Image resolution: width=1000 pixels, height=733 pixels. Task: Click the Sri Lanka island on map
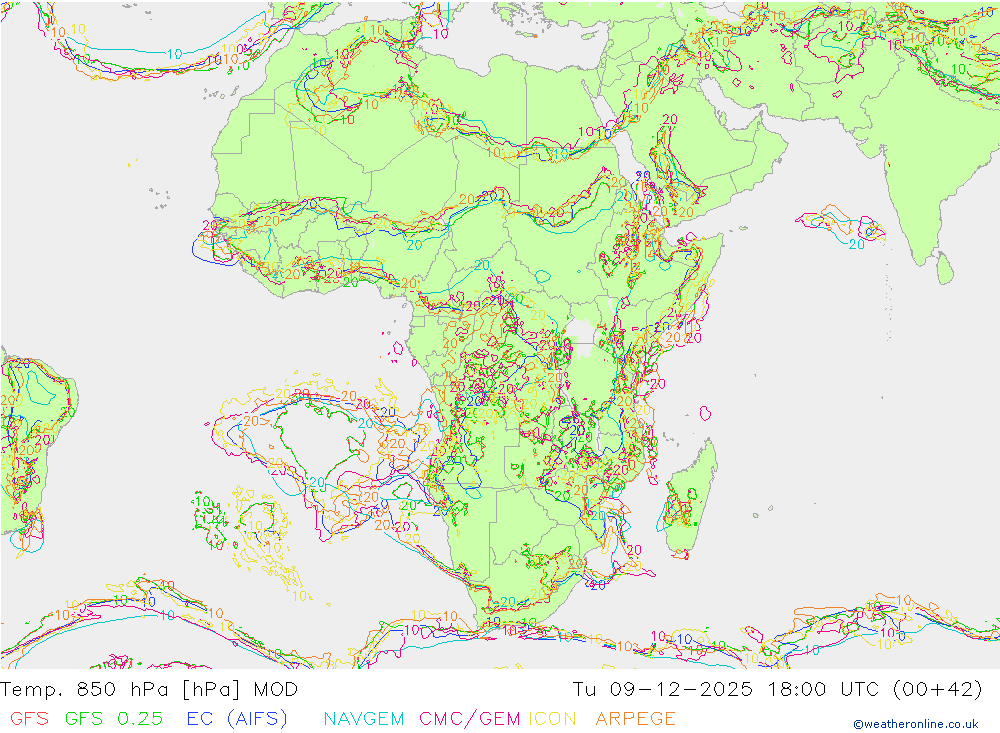[945, 267]
